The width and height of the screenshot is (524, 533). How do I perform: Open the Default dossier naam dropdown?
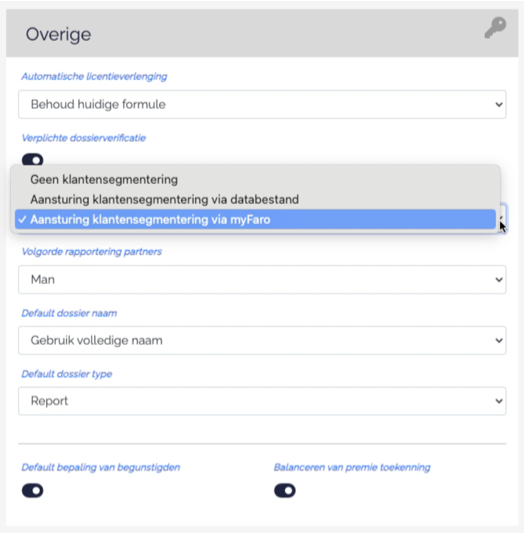point(262,340)
